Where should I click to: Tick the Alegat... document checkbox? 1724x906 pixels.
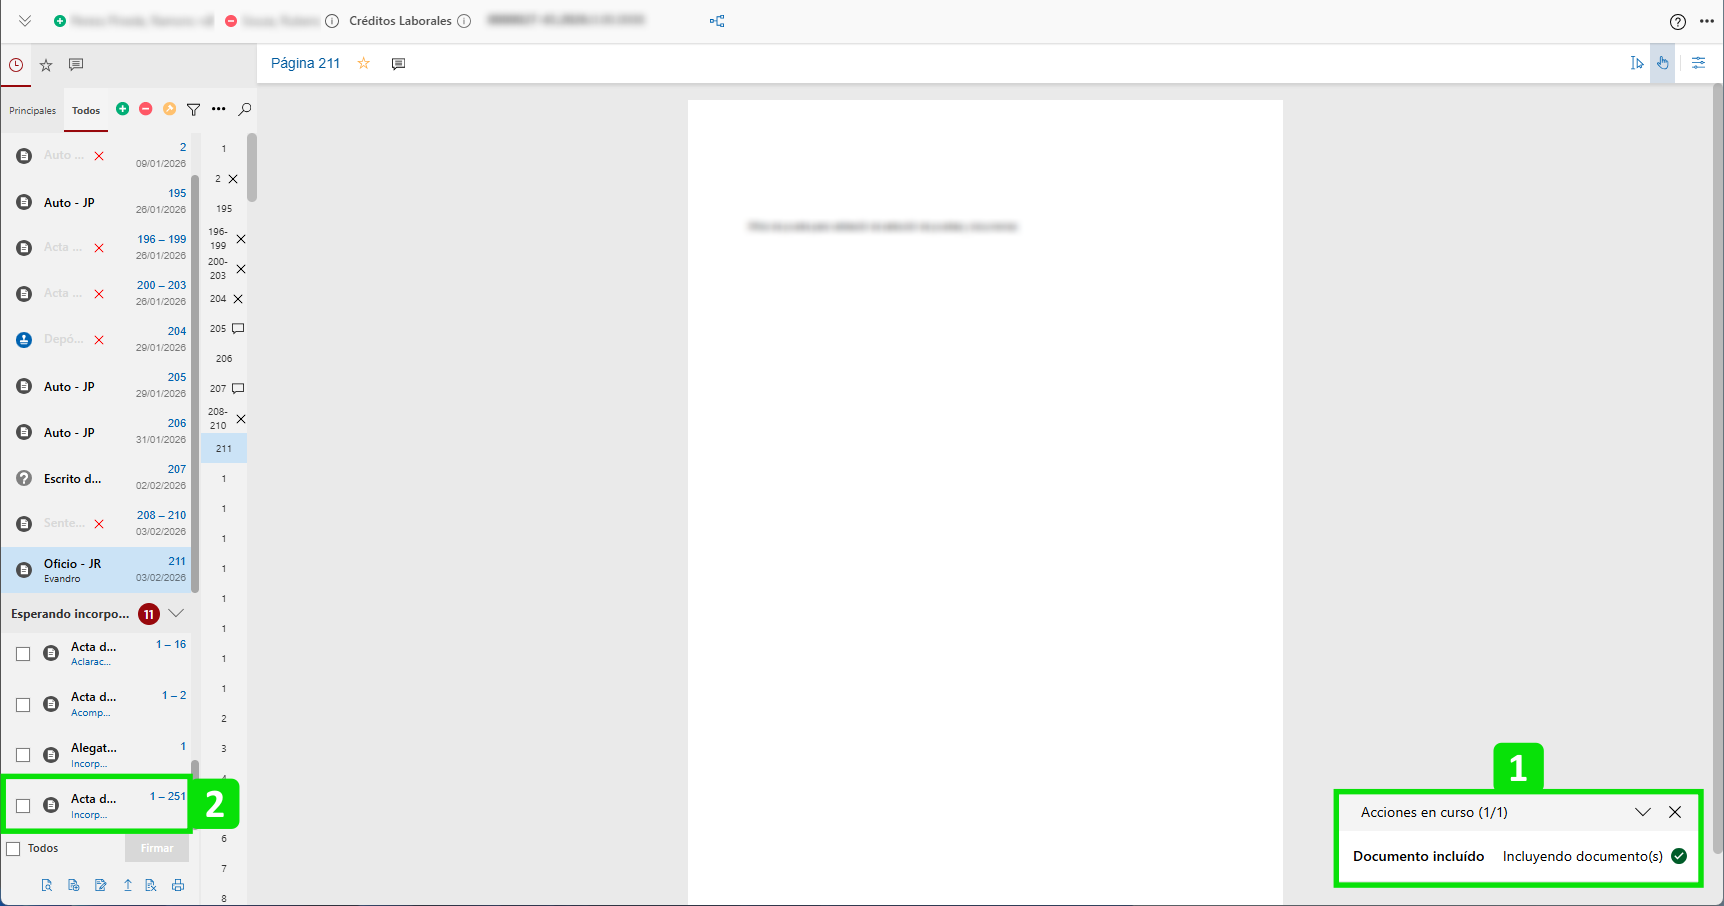pos(23,755)
